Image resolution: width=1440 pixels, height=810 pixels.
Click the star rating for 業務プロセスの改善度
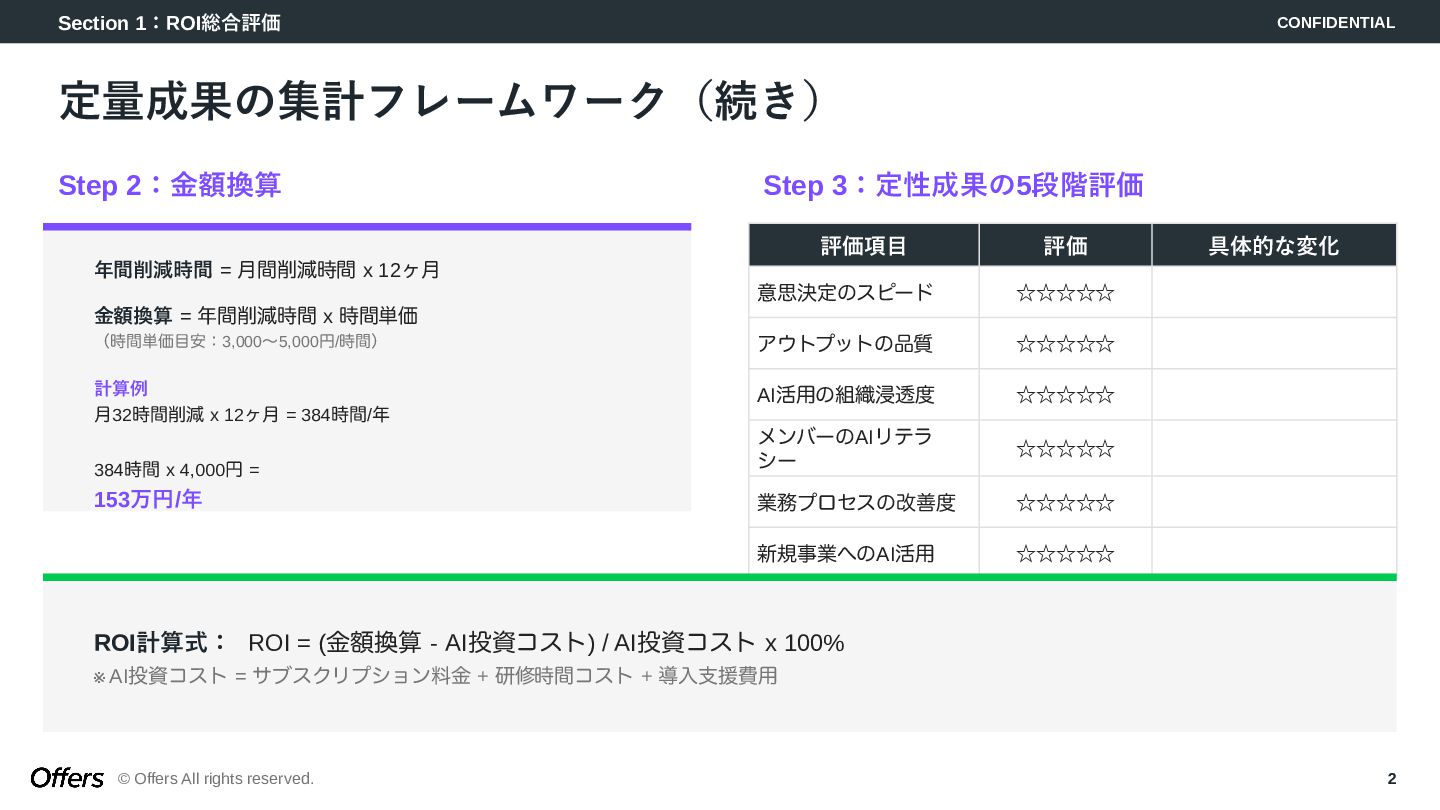point(1065,503)
